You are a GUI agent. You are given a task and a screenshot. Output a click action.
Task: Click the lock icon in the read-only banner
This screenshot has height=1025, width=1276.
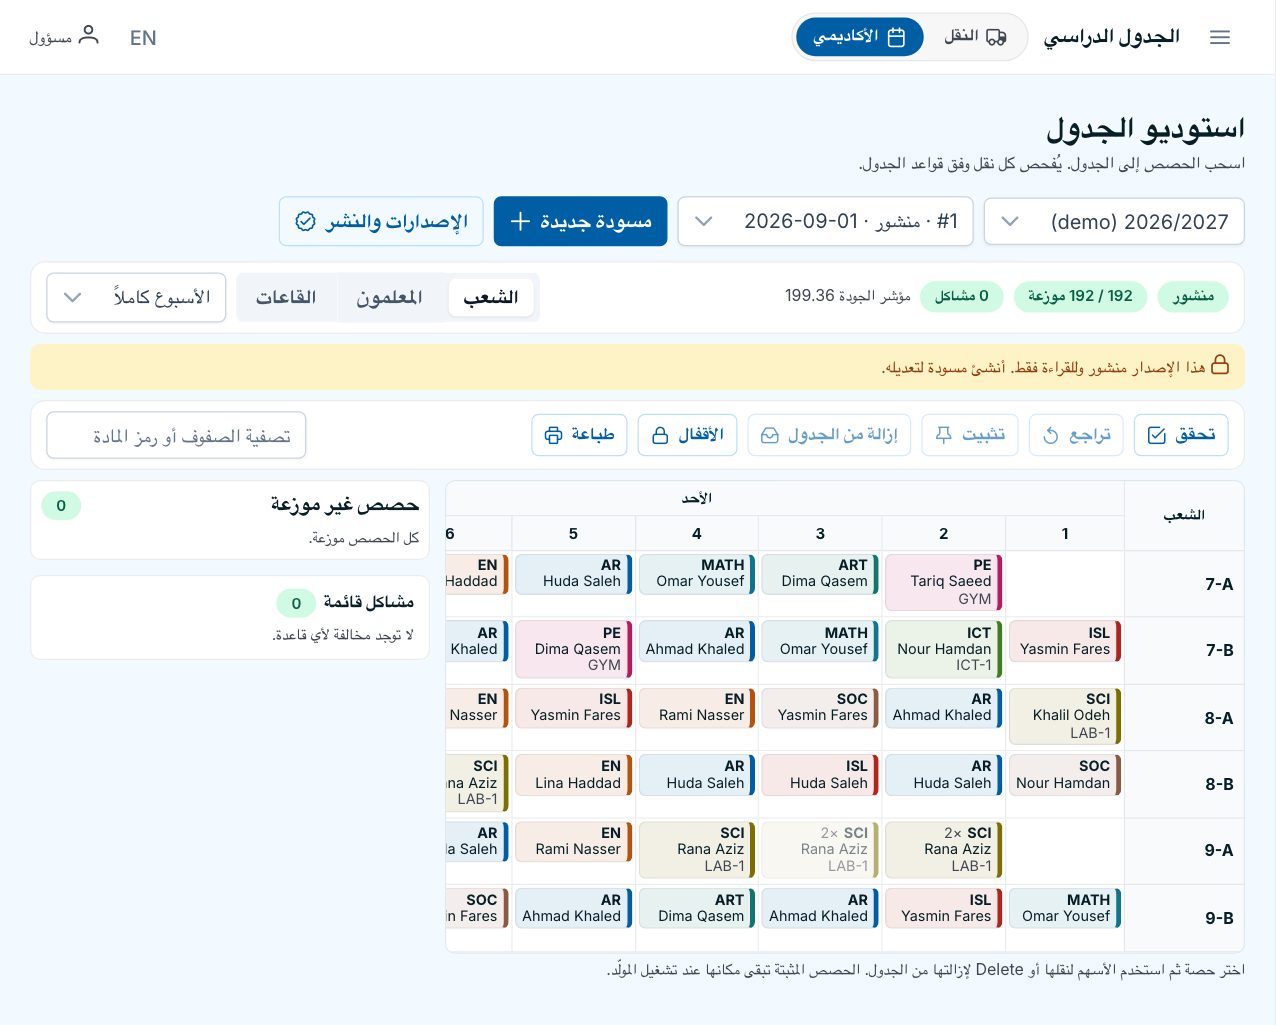coord(1220,365)
